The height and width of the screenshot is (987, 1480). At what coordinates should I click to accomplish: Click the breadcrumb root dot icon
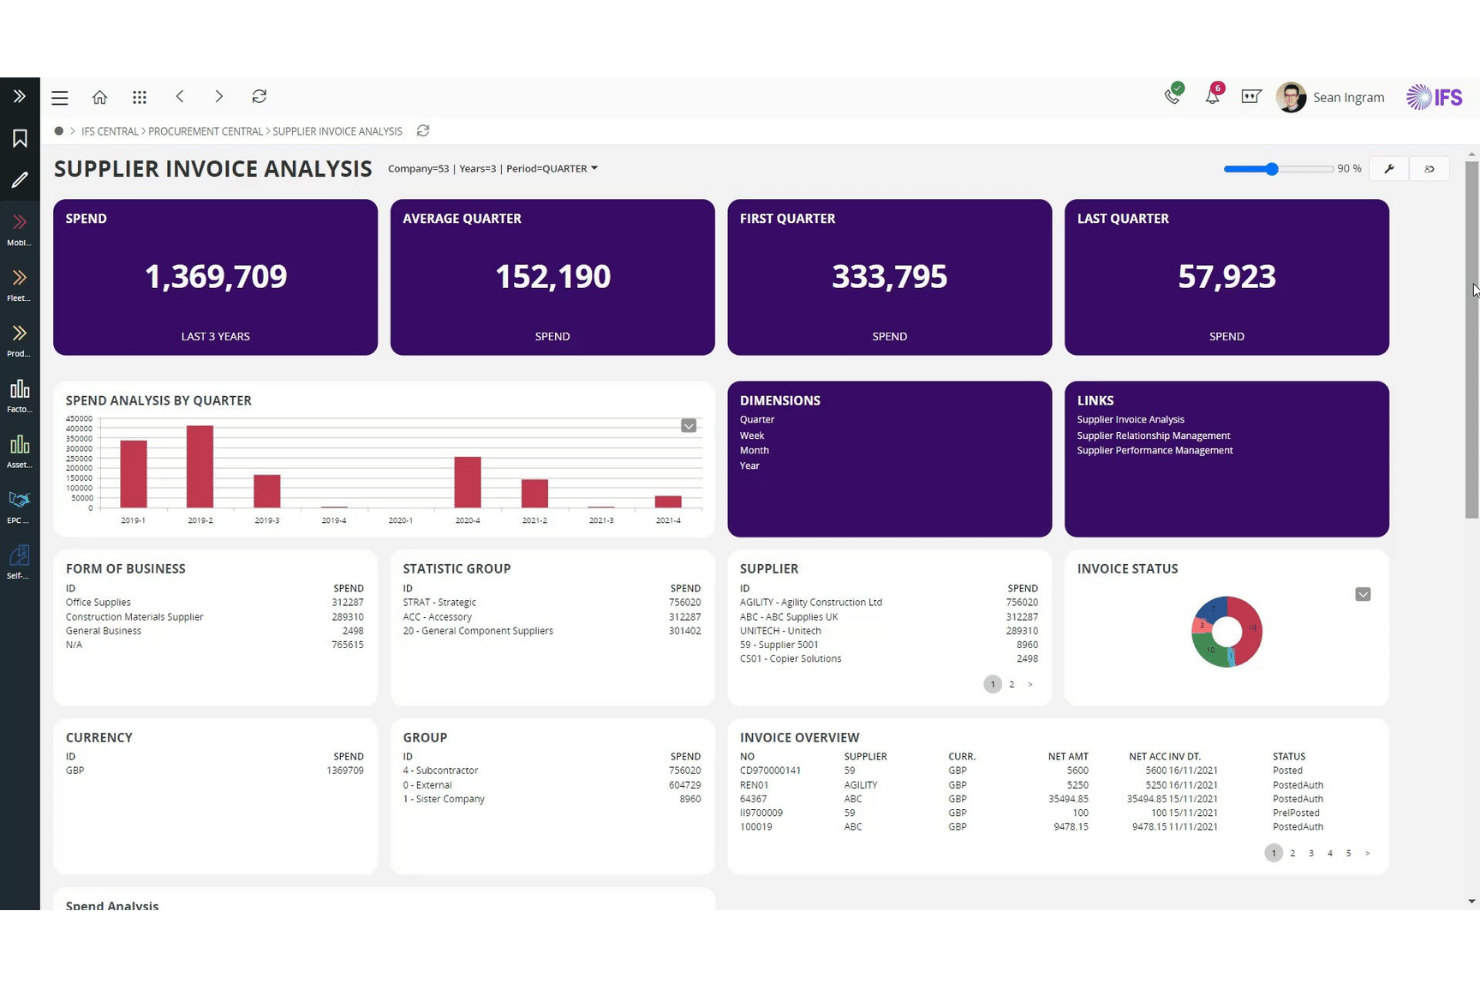[59, 131]
